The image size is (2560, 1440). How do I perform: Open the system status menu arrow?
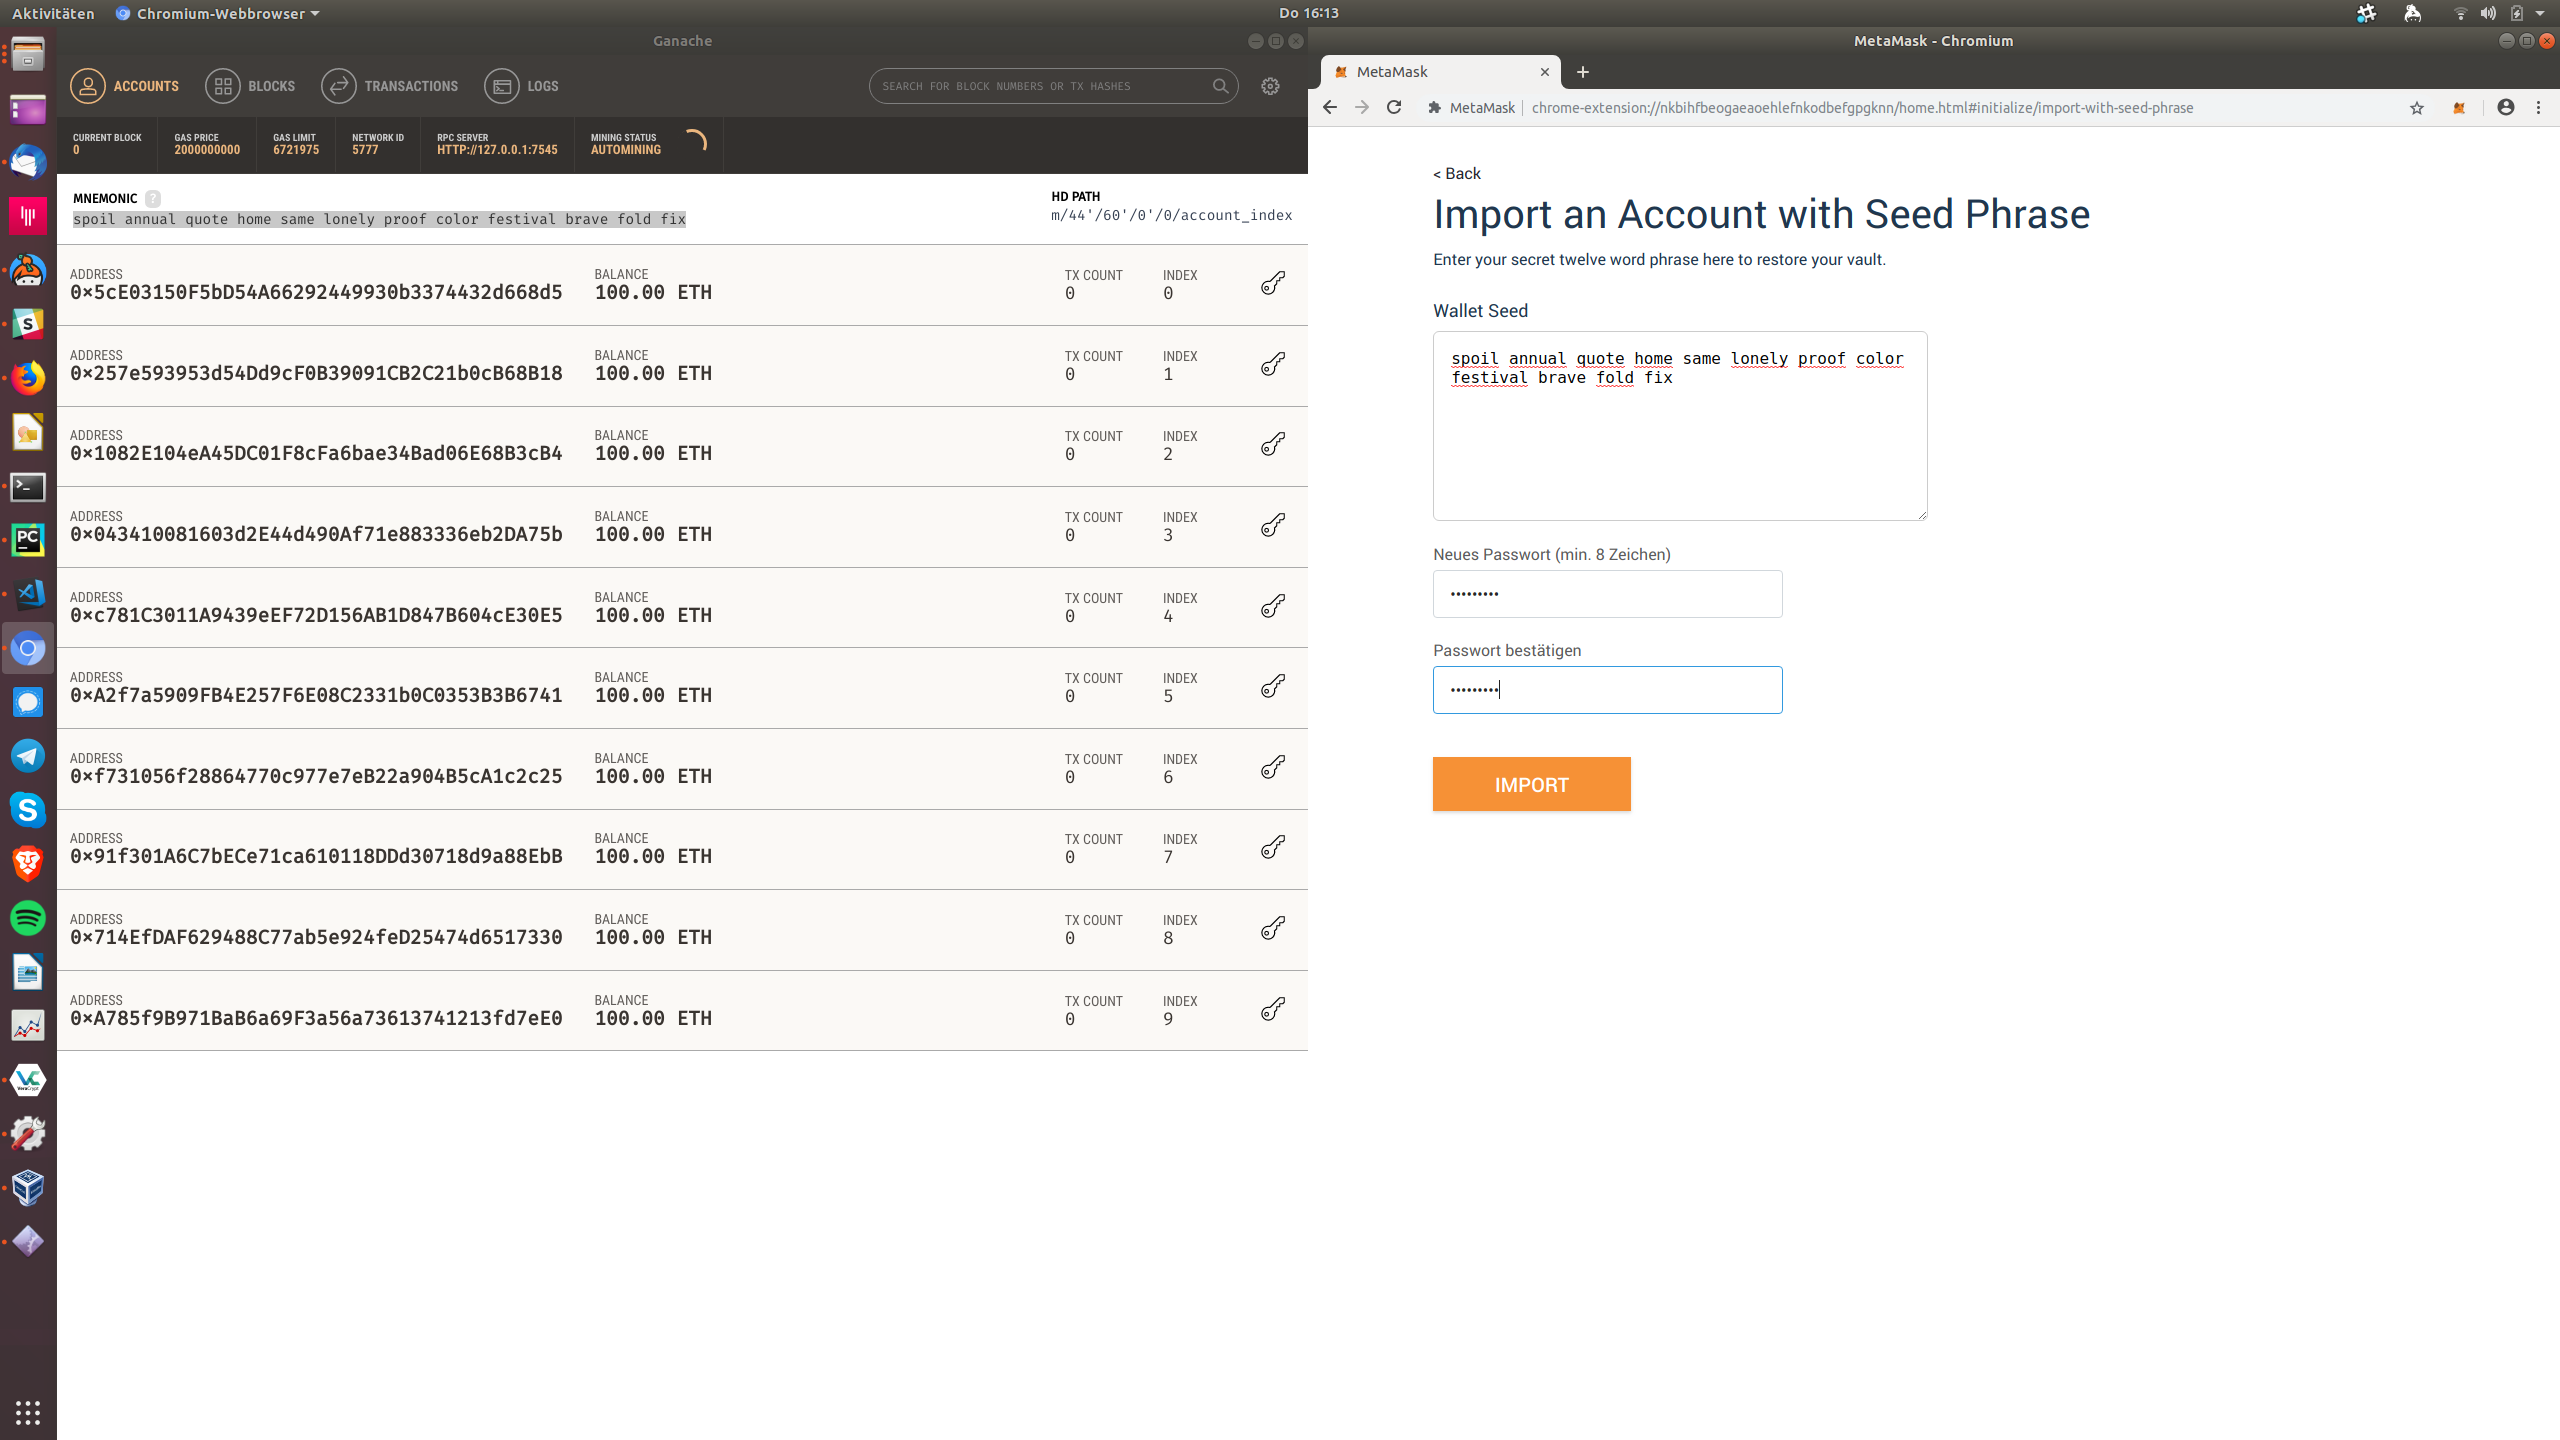pyautogui.click(x=2540, y=13)
